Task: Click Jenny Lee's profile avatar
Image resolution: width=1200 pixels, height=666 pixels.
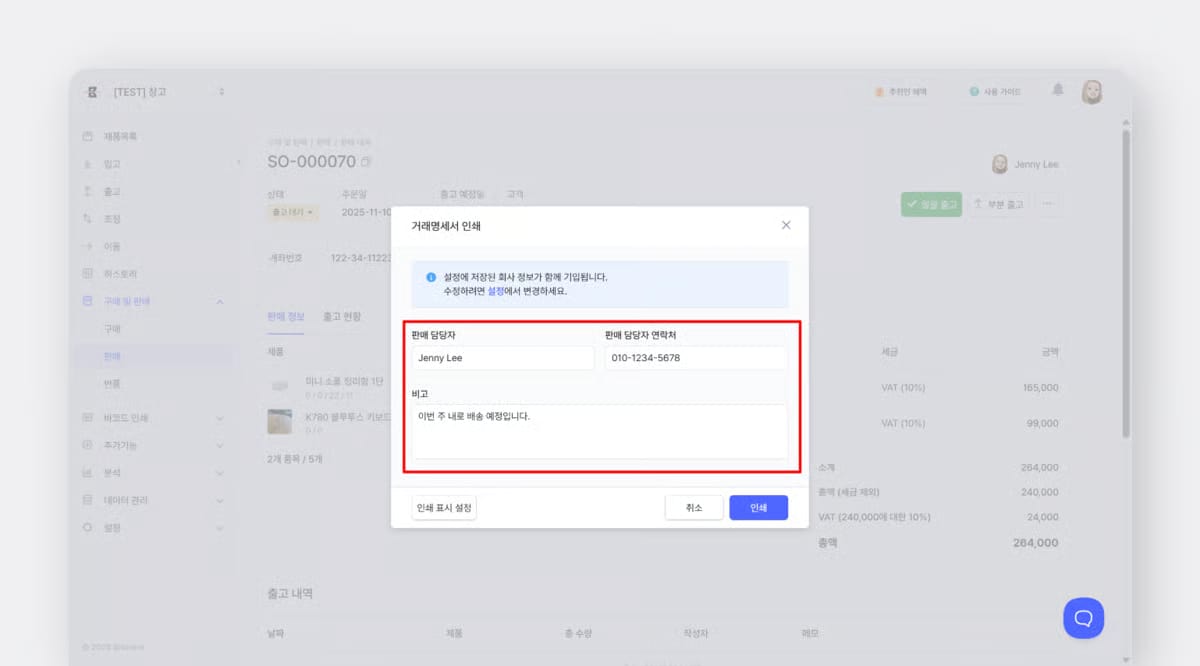Action: pos(1092,91)
